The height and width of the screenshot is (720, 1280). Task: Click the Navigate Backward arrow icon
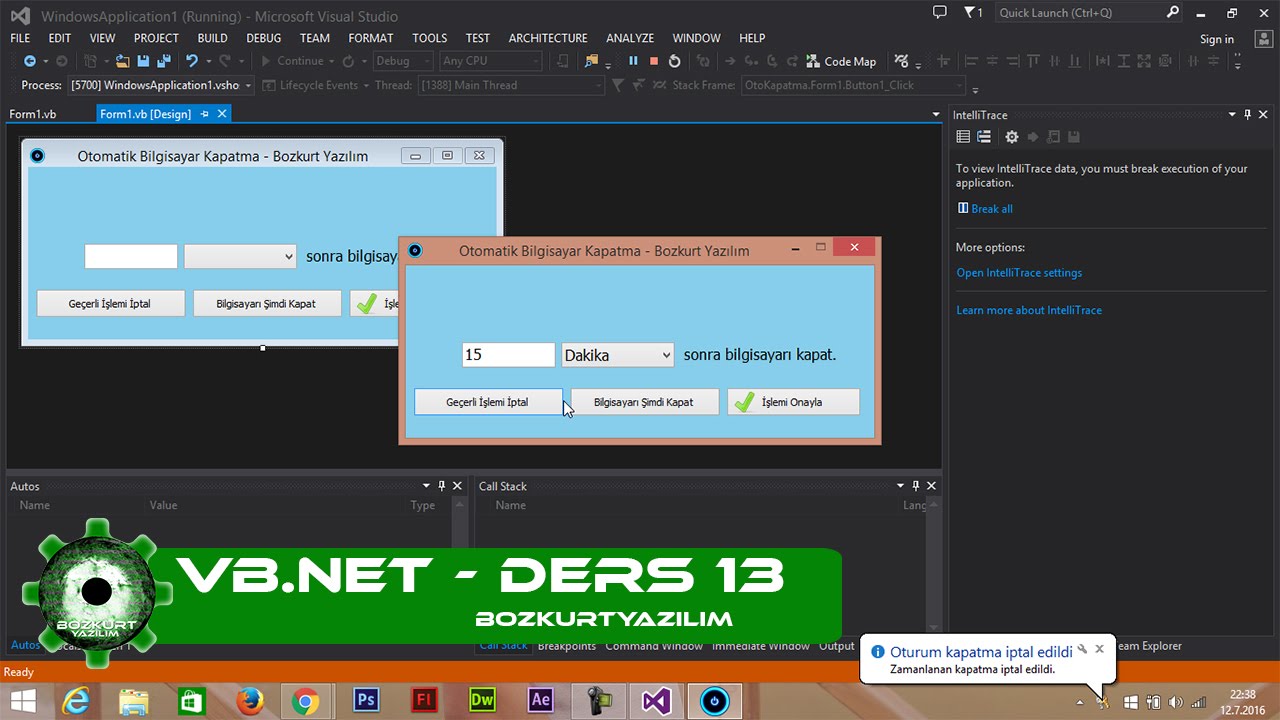click(x=29, y=61)
